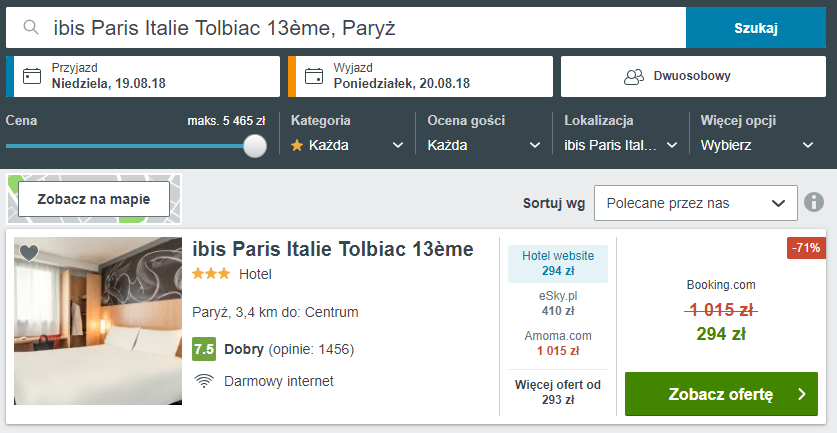Screen dimensions: 837x433
Task: Expand the Kategoria dropdown
Action: tap(347, 145)
